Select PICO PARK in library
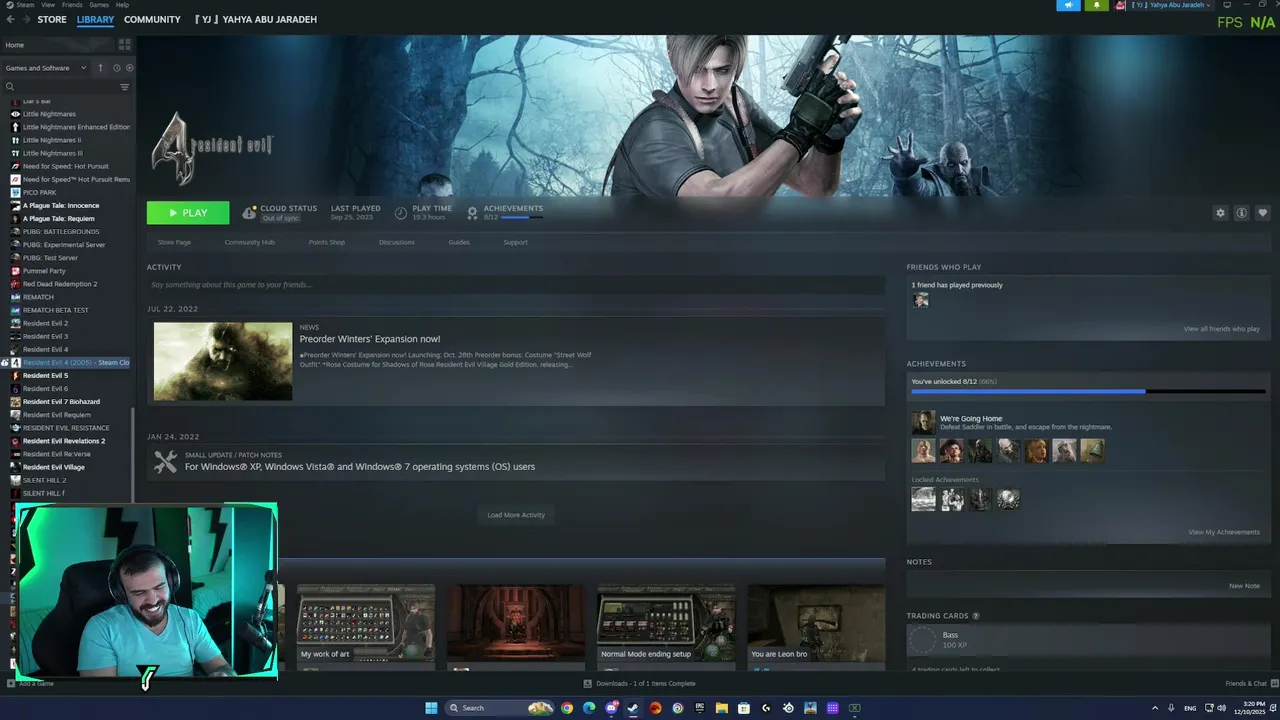 pos(40,192)
